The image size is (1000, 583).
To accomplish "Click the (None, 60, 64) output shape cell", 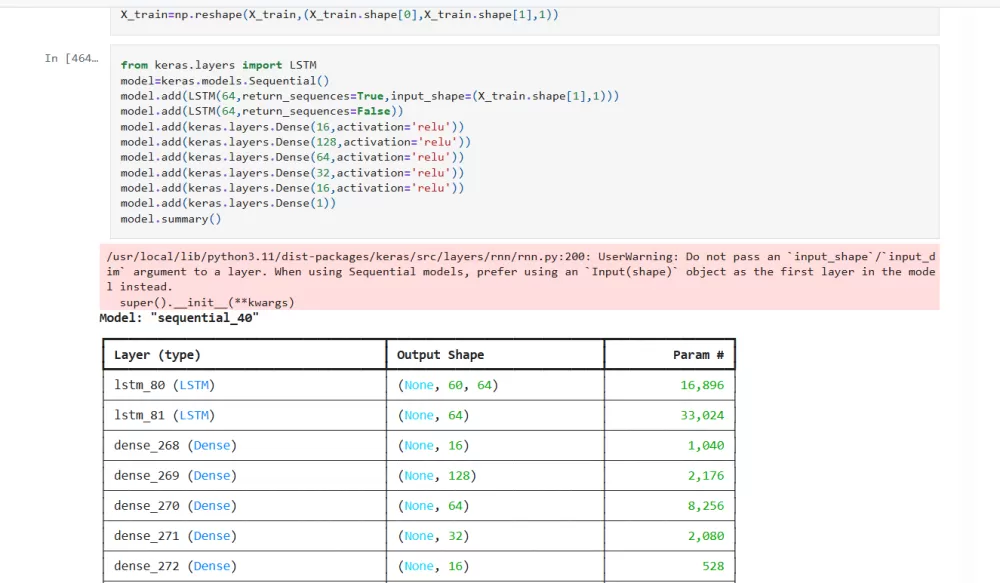I will 447,385.
